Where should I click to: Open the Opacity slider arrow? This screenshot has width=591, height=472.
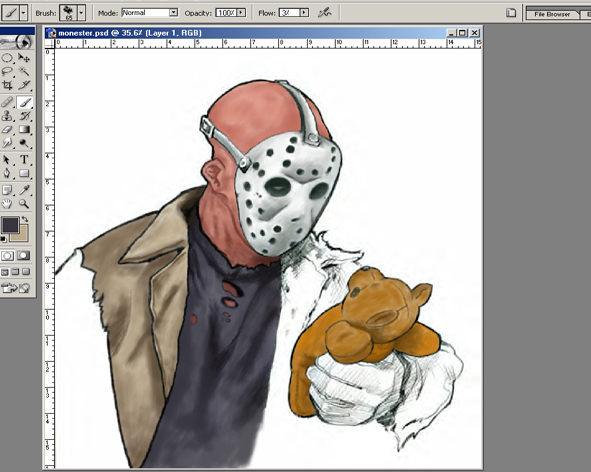point(242,13)
